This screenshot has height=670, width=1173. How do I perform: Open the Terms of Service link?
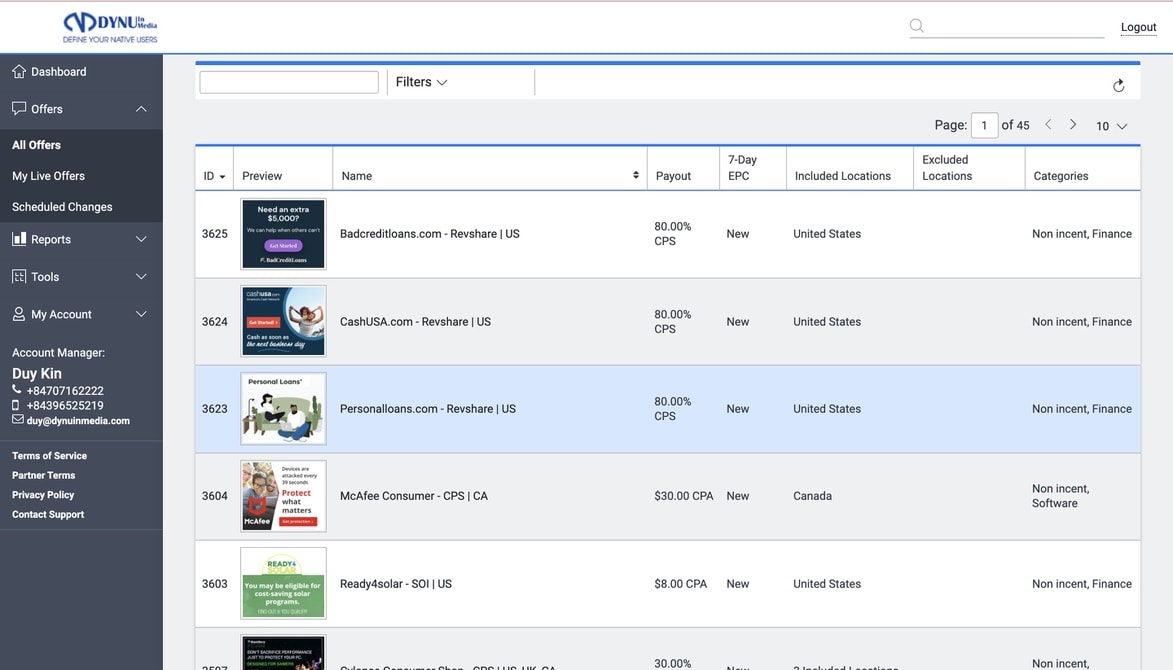pos(49,456)
